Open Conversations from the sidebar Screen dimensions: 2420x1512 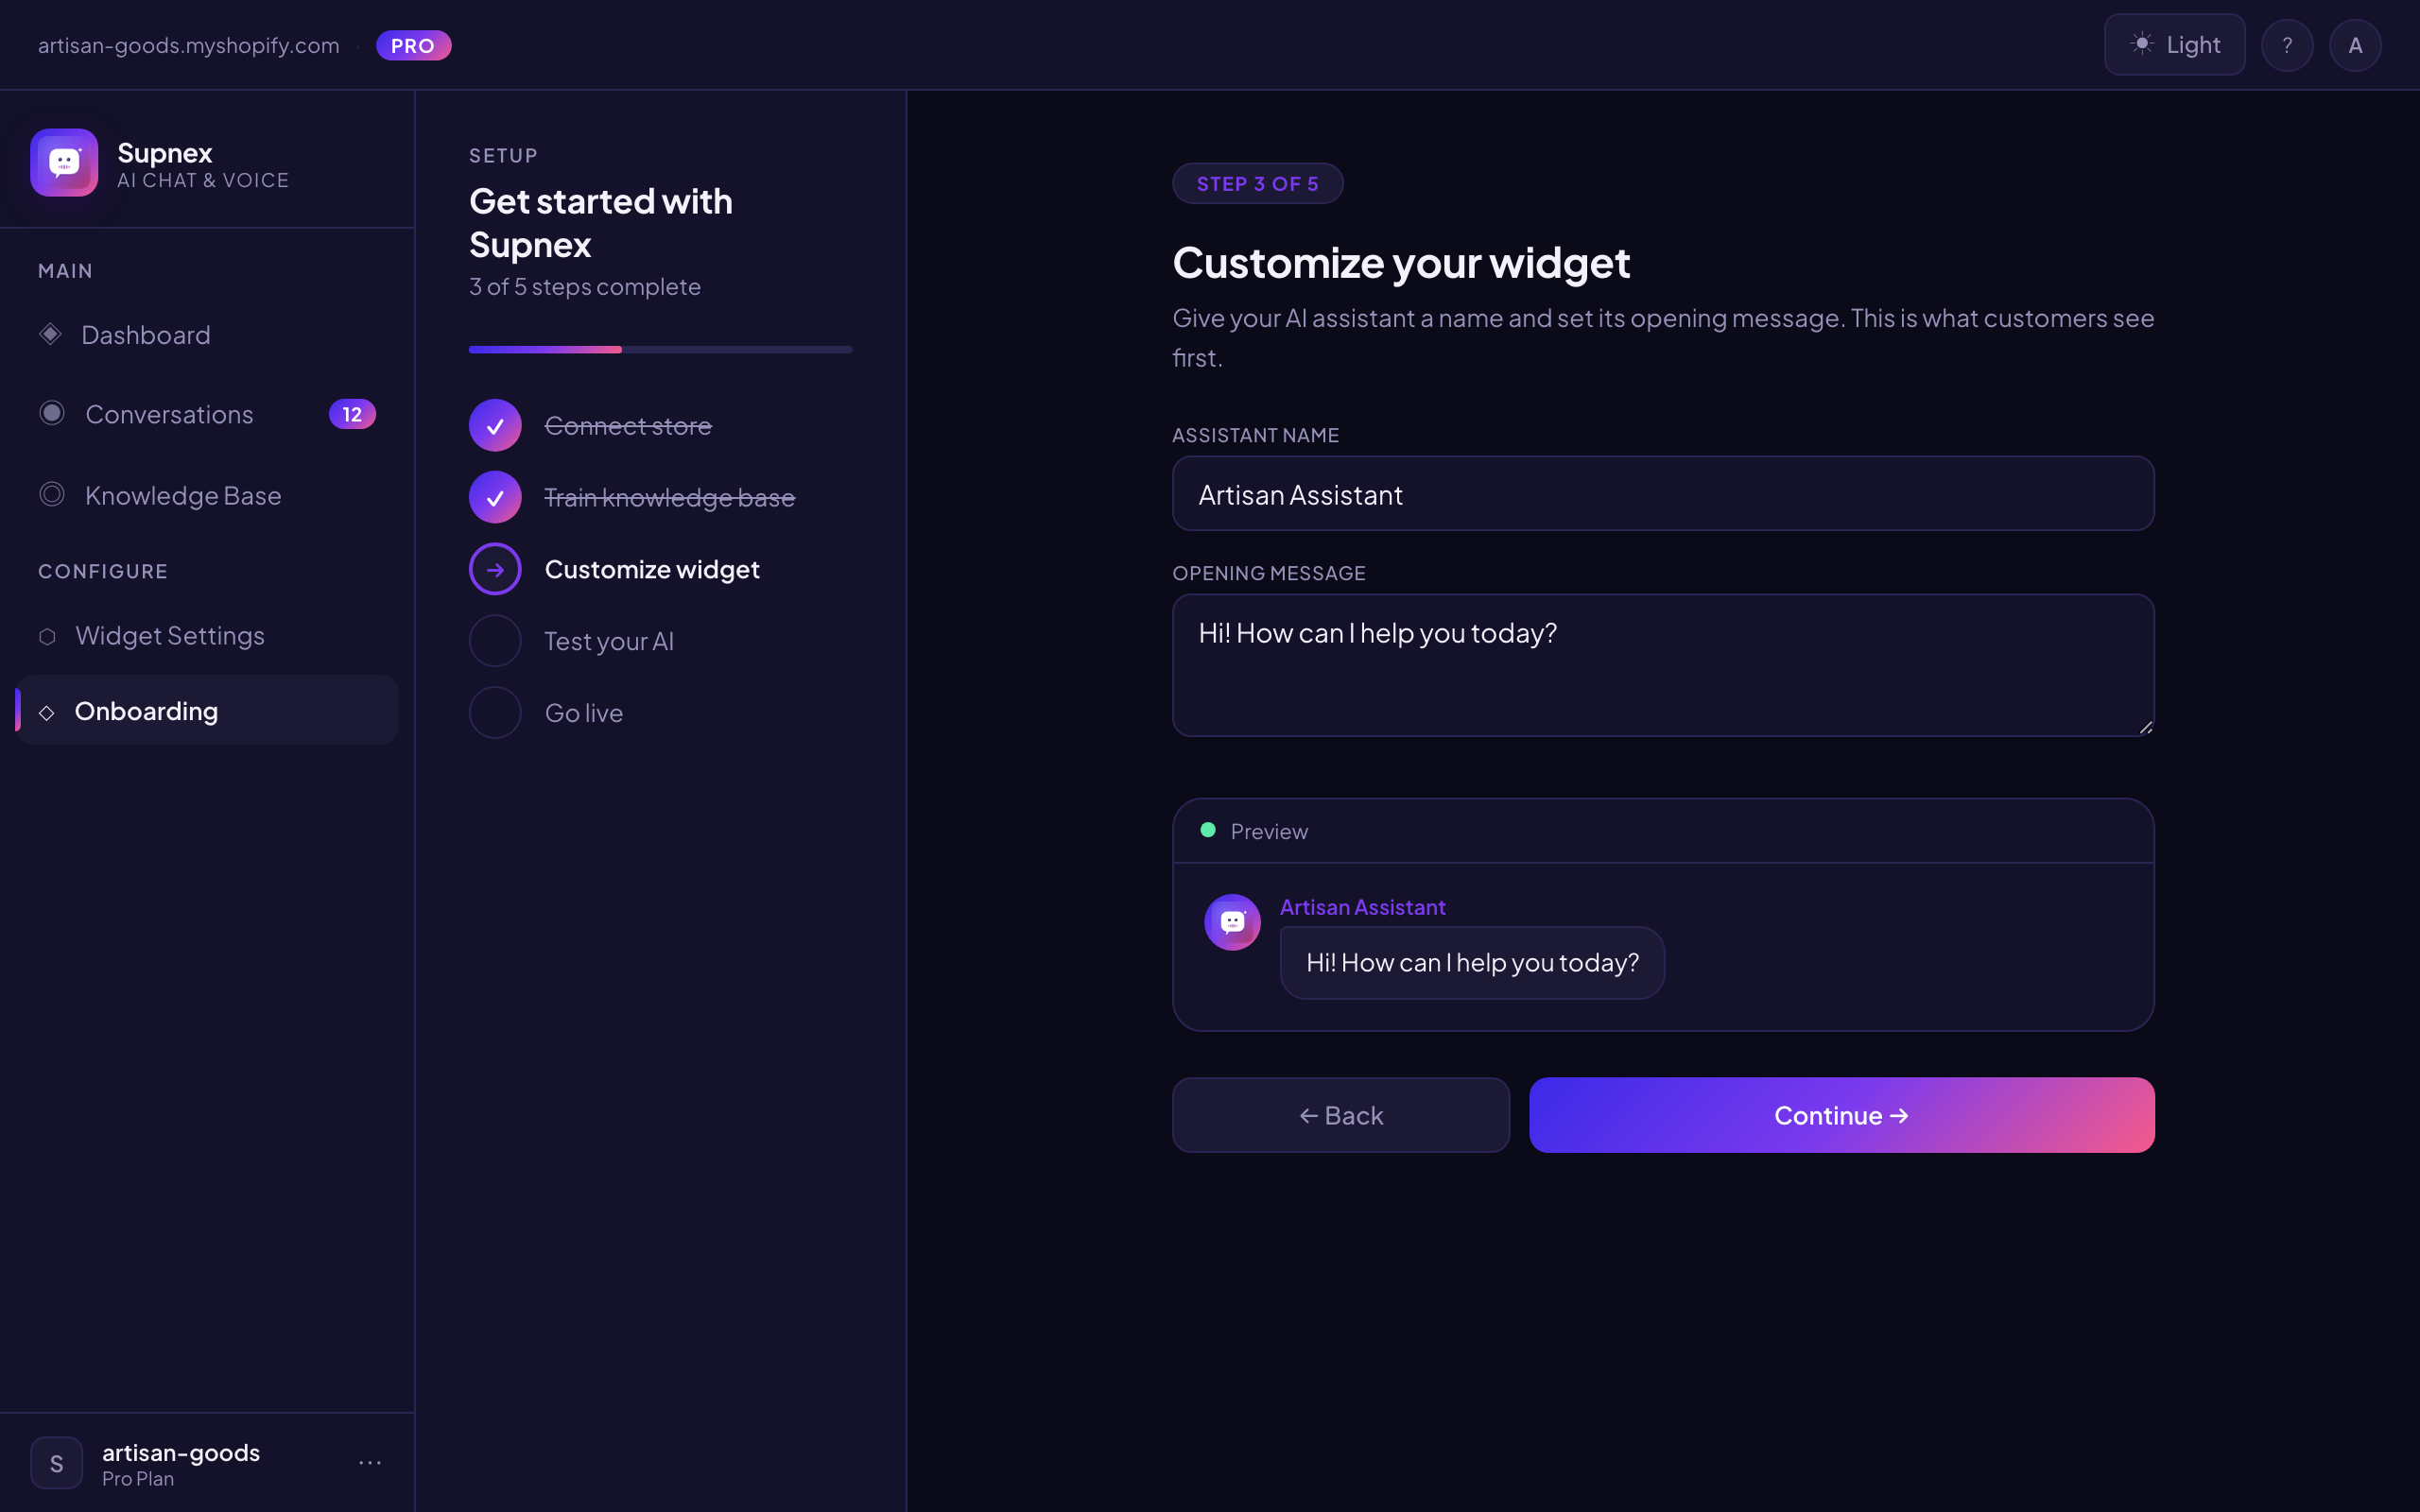[169, 413]
